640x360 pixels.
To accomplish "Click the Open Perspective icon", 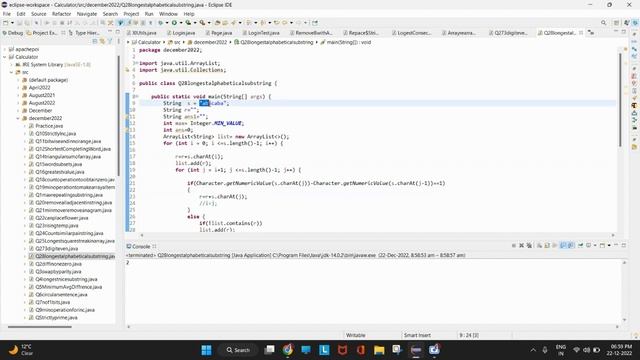I will [x=617, y=23].
